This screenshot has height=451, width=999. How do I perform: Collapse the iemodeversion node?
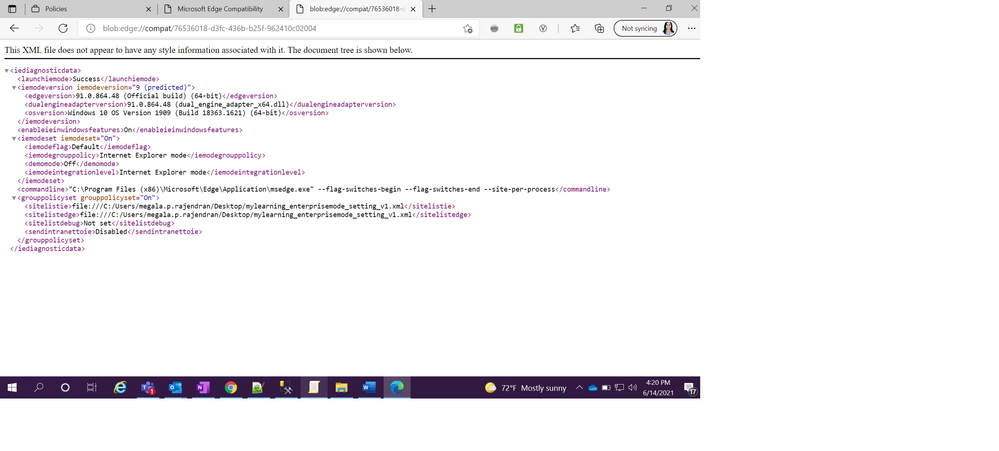pyautogui.click(x=14, y=87)
